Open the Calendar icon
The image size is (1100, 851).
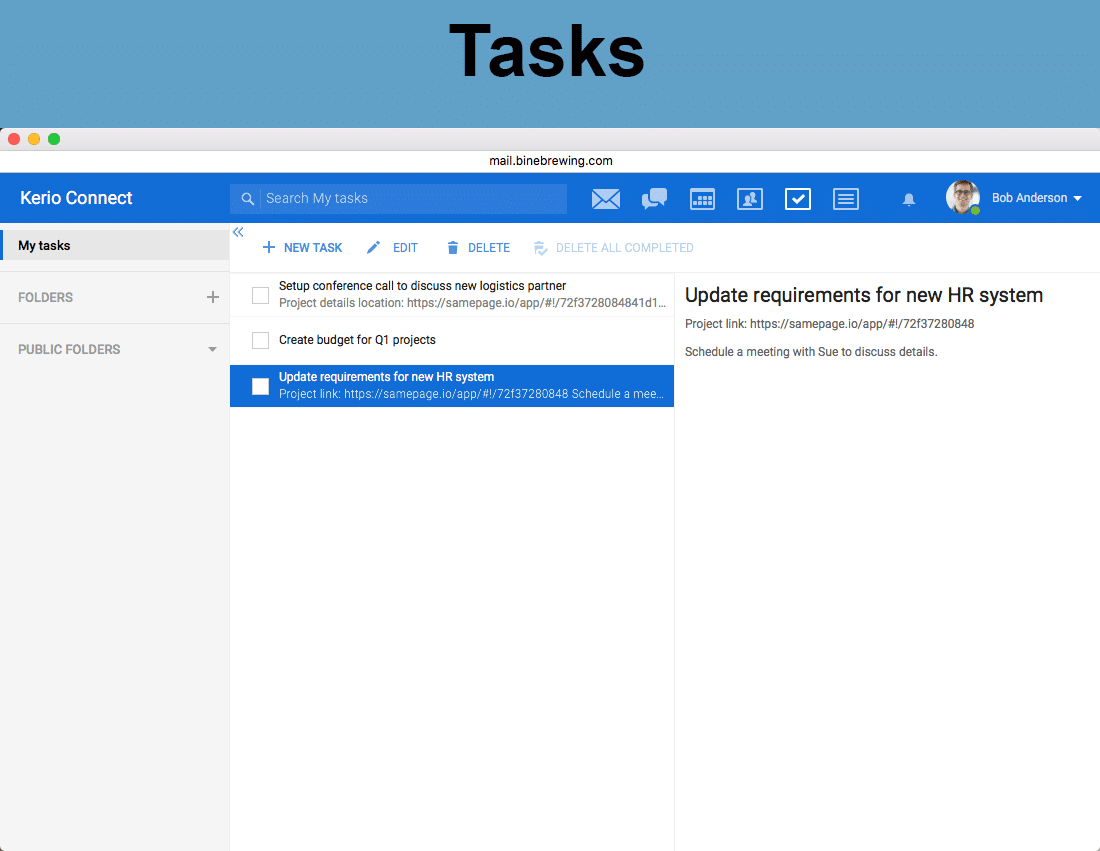click(702, 199)
